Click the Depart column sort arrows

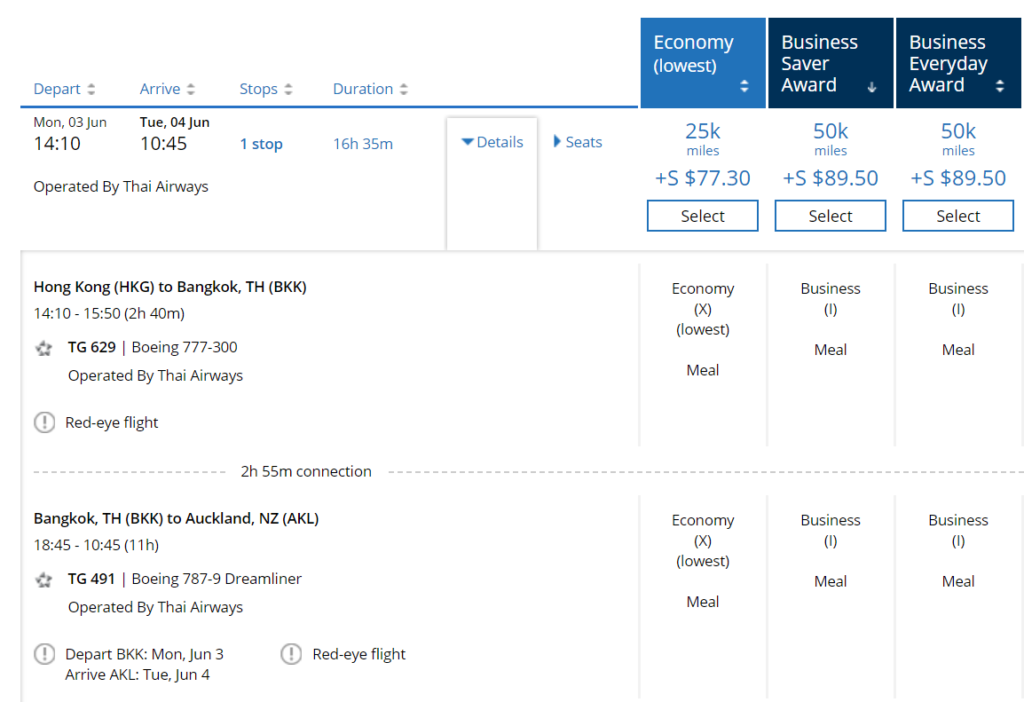coord(91,89)
